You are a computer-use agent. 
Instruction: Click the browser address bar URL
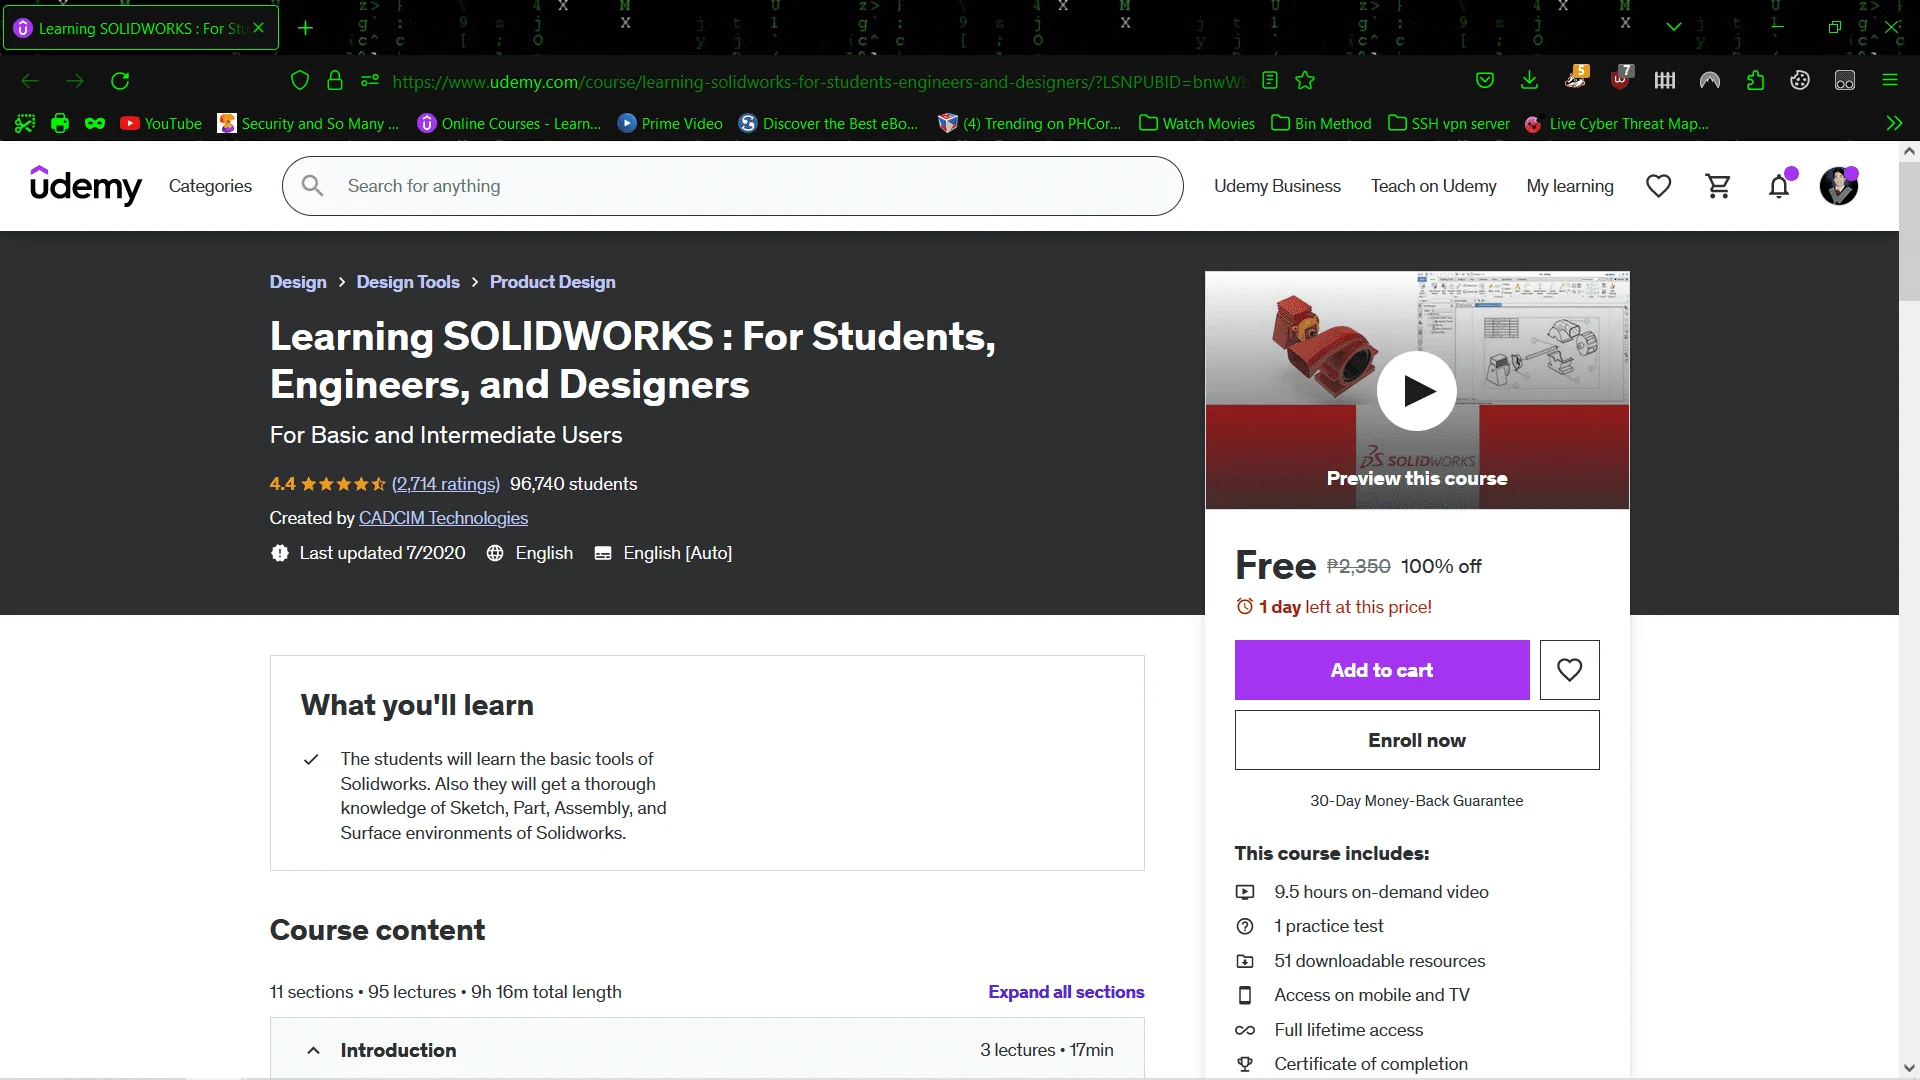point(819,81)
